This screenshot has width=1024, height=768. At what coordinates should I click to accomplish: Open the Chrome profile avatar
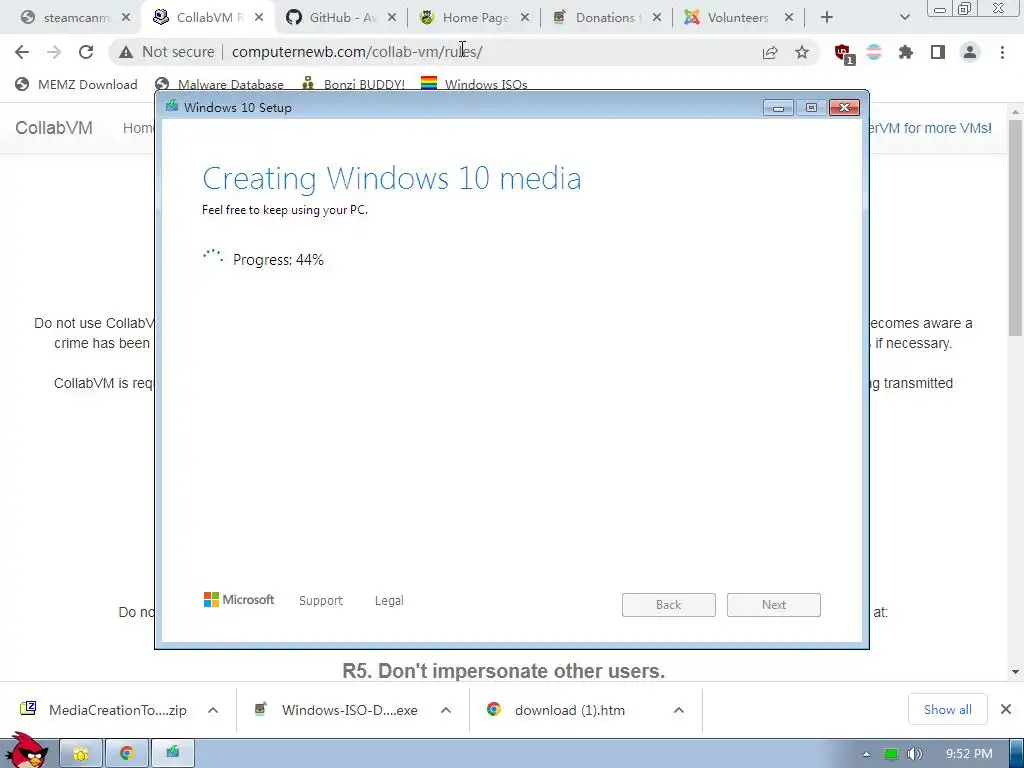pyautogui.click(x=970, y=53)
